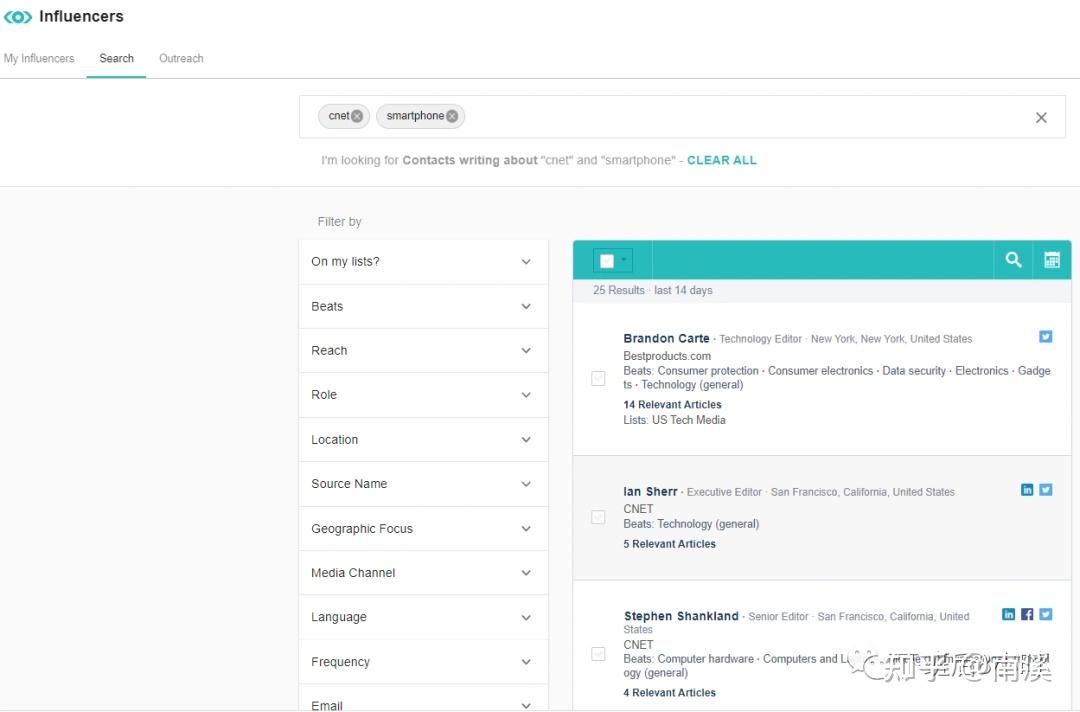
Task: Click the last 14 days text
Action: [683, 291]
